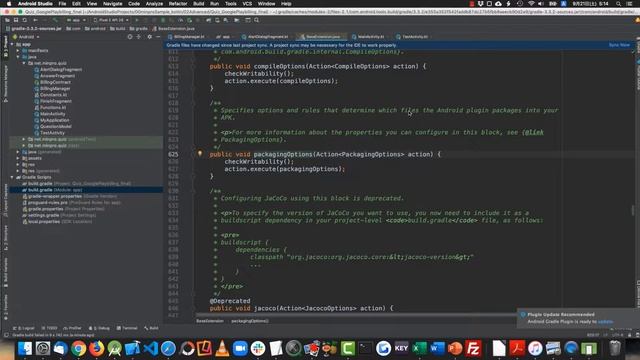Image resolution: width=640 pixels, height=360 pixels.
Task: Open the Navigate menu
Action: (x=112, y=4)
